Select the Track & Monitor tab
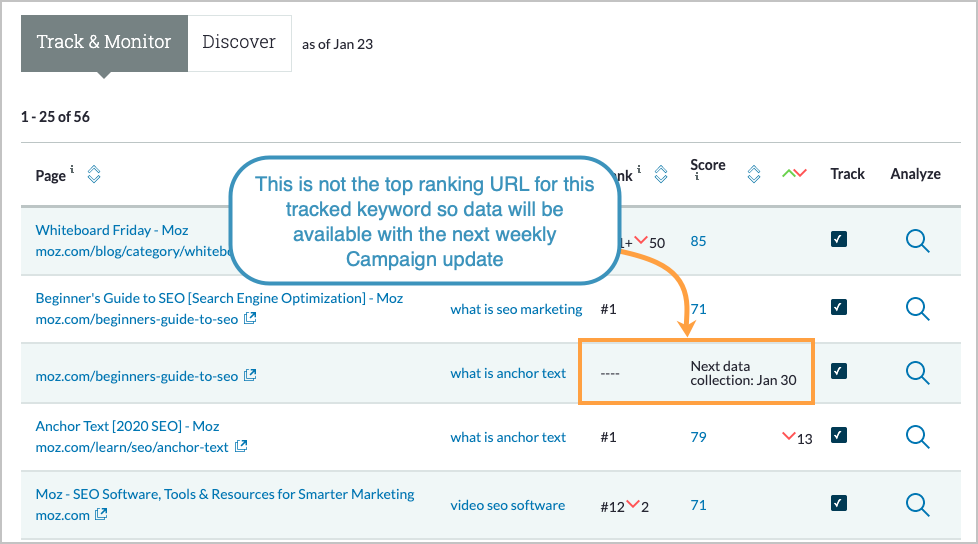Screen dimensions: 978x544 coord(104,43)
